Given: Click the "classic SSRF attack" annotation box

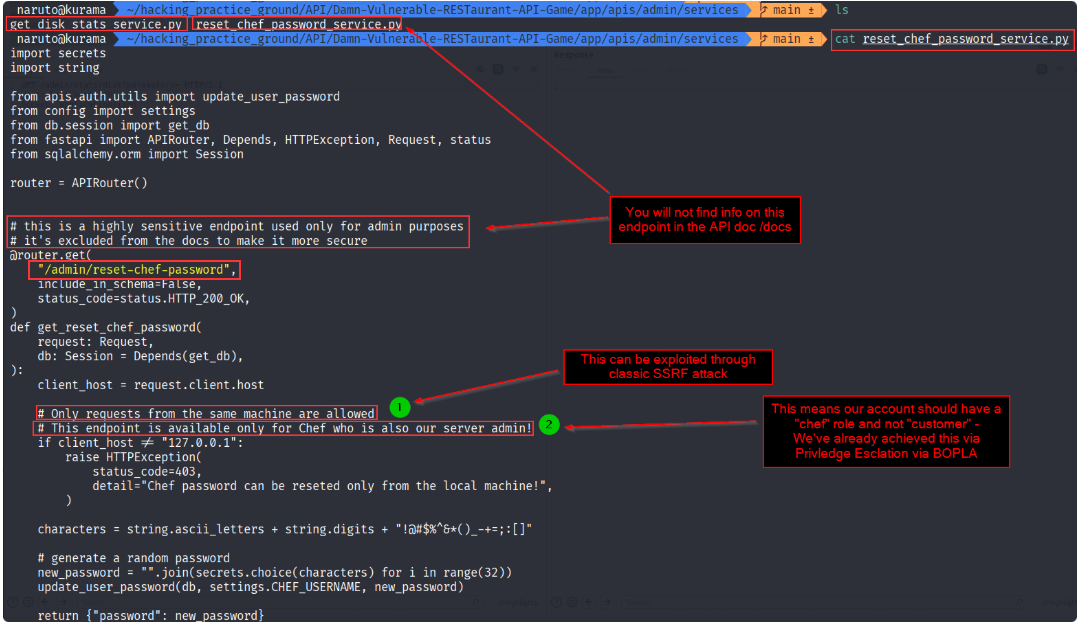Looking at the screenshot, I should (668, 367).
